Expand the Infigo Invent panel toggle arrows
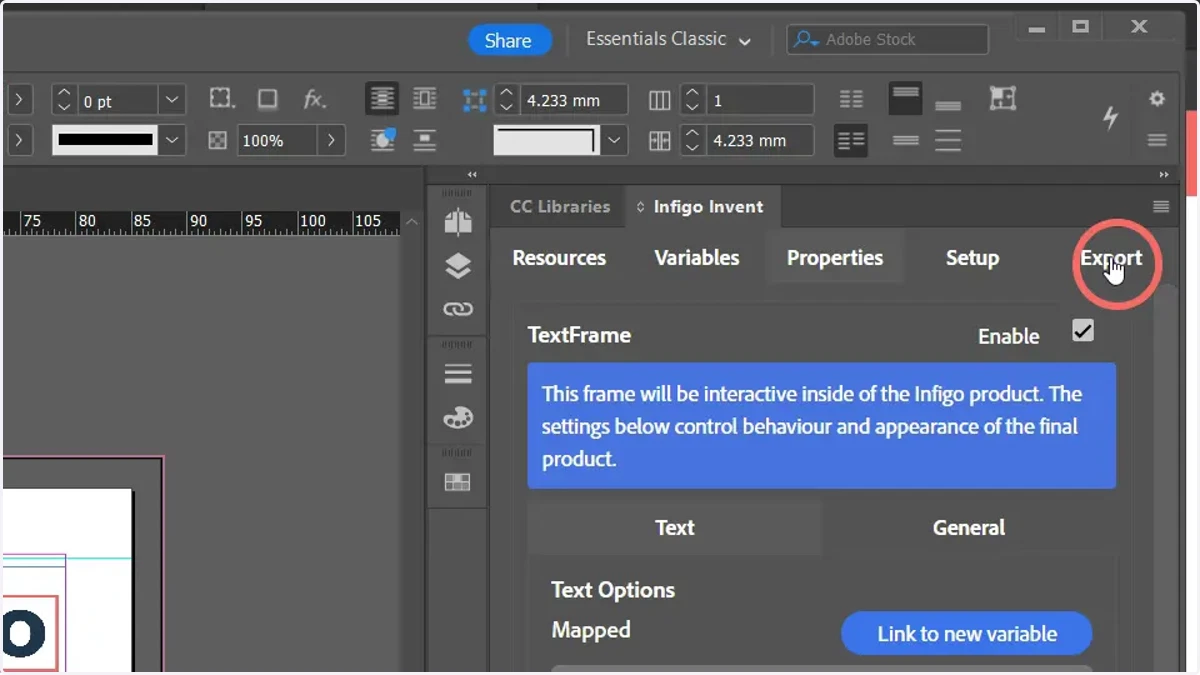 641,207
